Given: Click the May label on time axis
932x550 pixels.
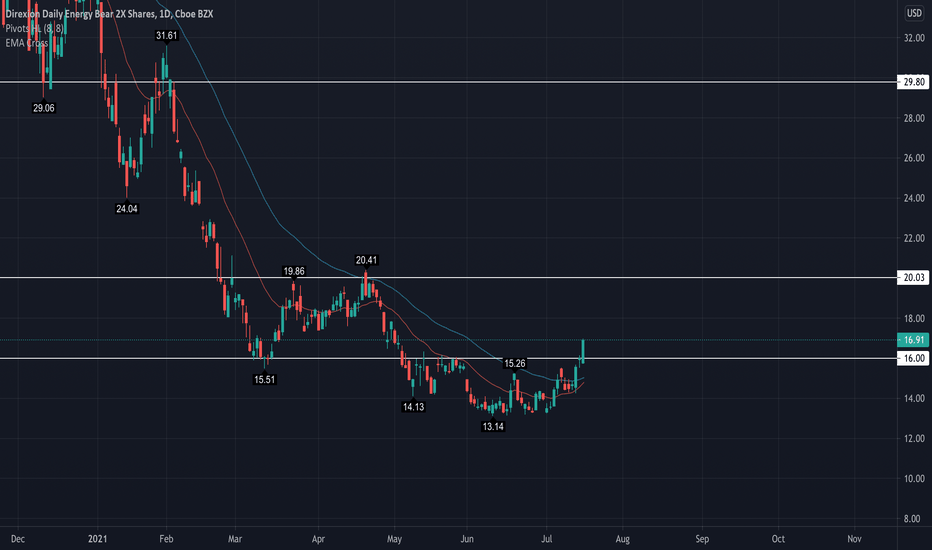Looking at the screenshot, I should point(394,539).
